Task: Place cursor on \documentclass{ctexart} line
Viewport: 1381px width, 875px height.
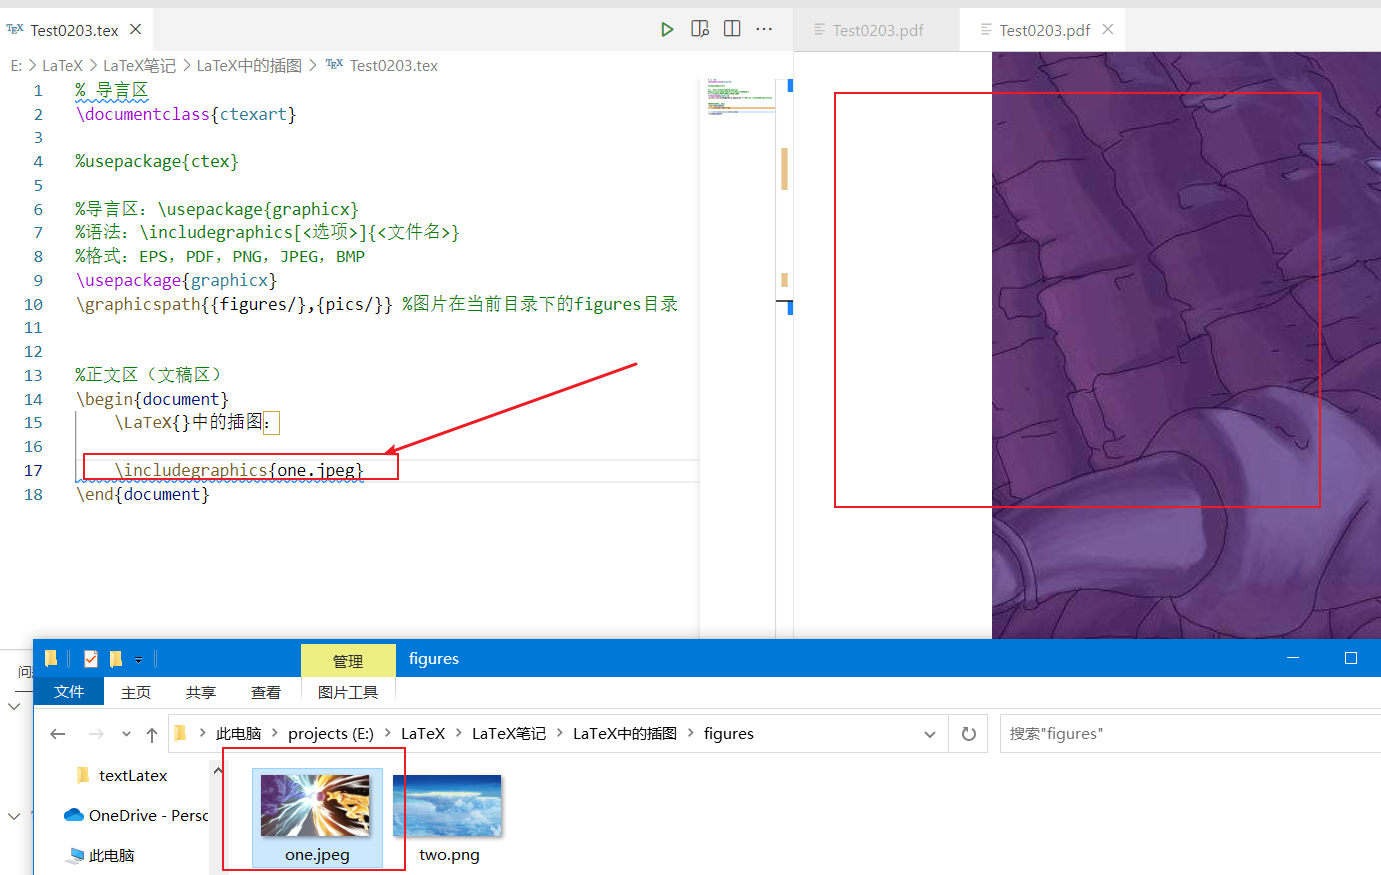Action: [186, 114]
